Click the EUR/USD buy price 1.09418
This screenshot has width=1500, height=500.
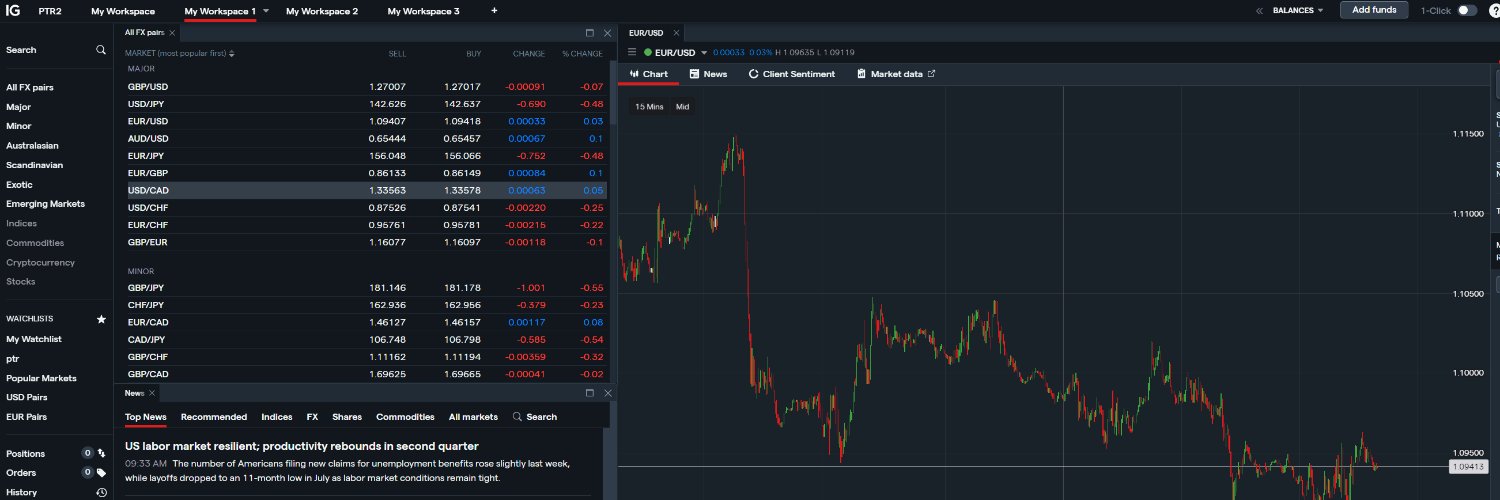[462, 121]
